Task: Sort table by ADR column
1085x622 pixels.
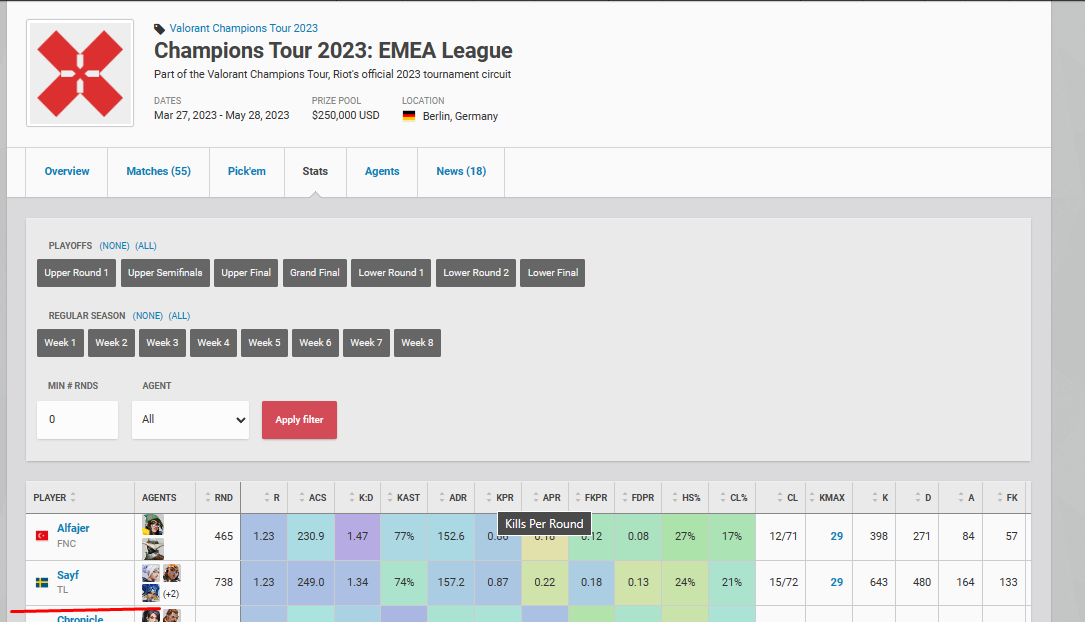Action: [453, 497]
